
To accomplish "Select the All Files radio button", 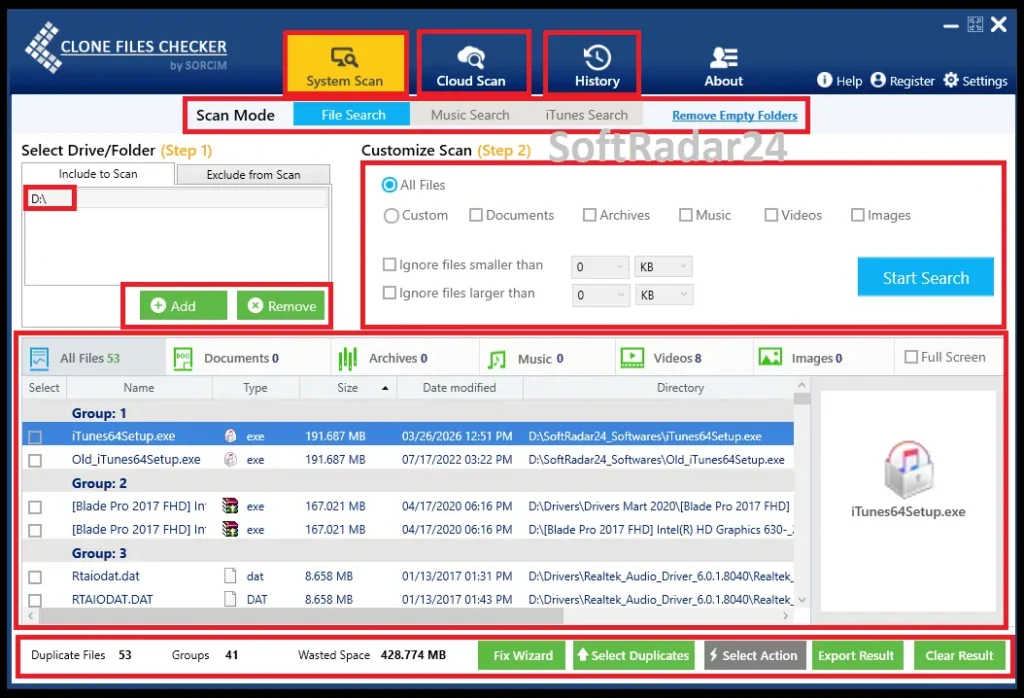I will coord(389,185).
